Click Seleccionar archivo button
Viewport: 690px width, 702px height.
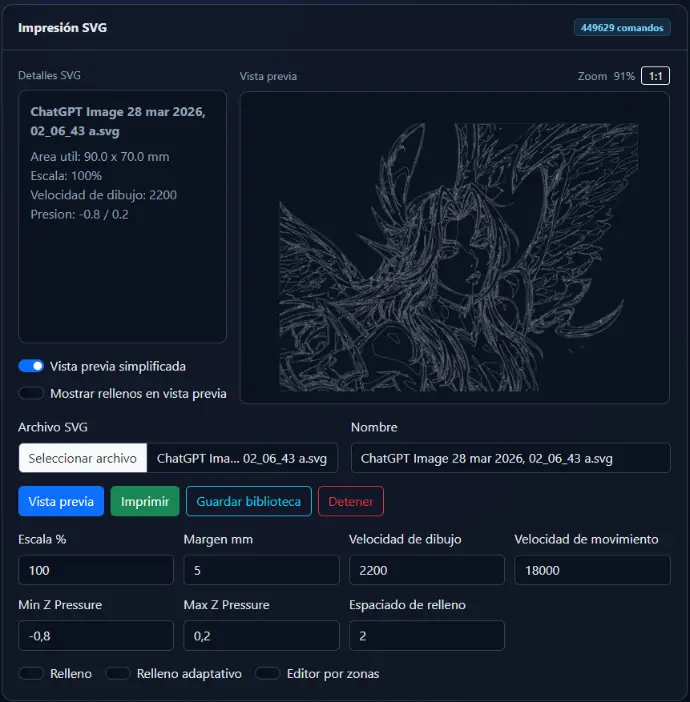click(x=82, y=458)
